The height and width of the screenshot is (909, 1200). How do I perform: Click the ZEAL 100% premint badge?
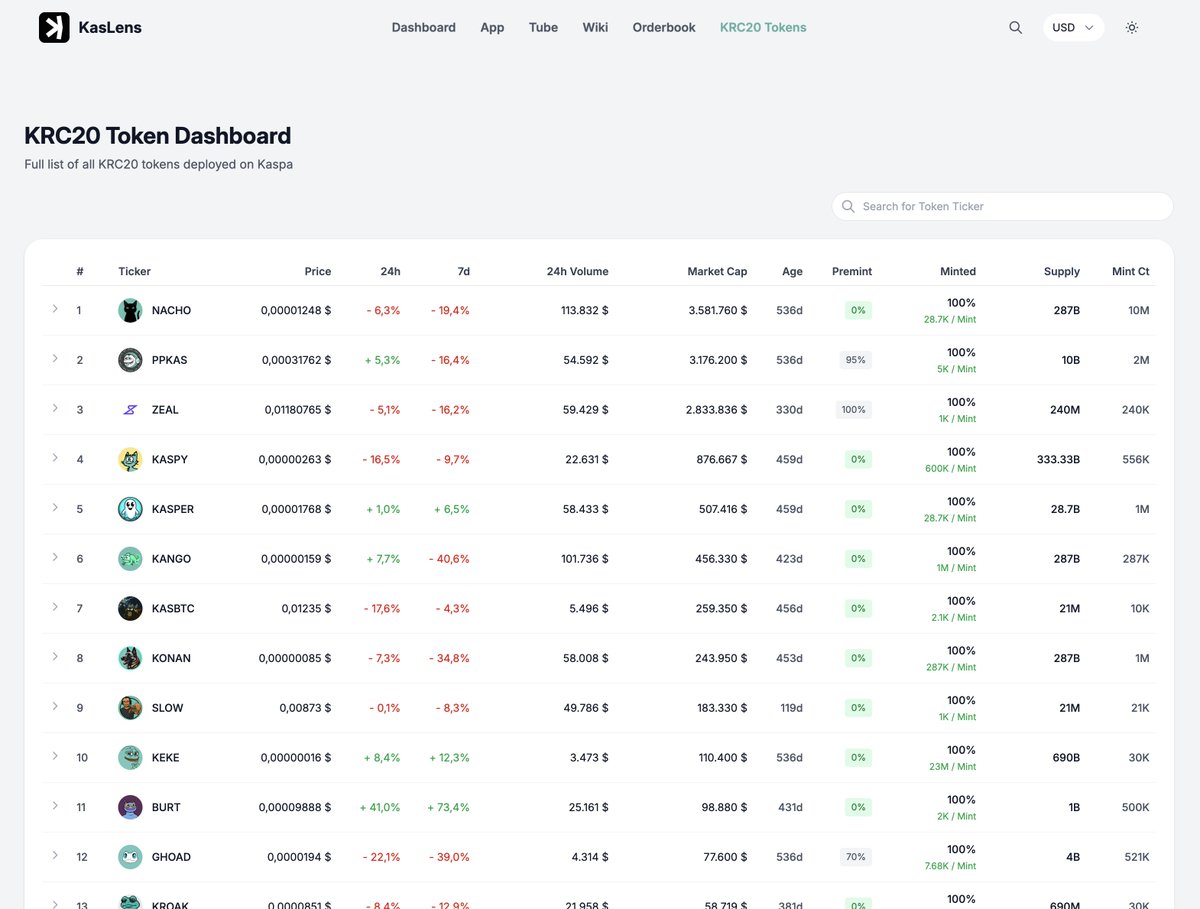(x=854, y=410)
